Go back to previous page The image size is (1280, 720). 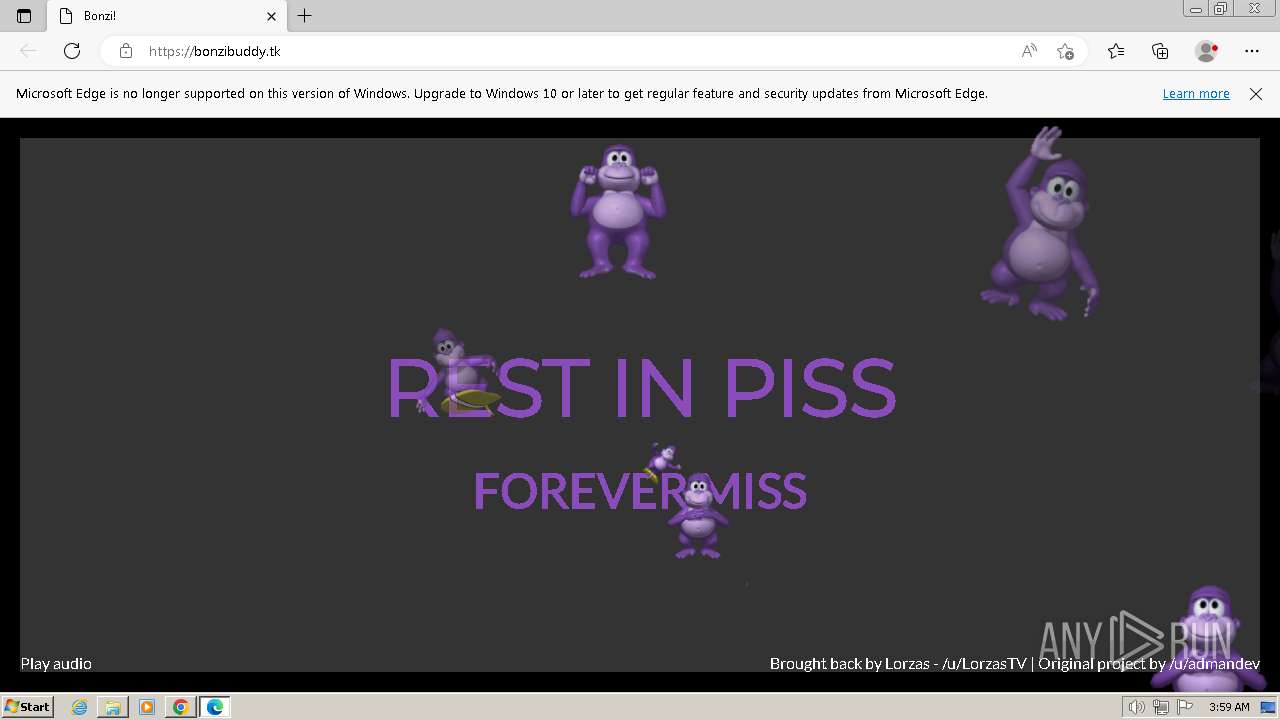28,51
